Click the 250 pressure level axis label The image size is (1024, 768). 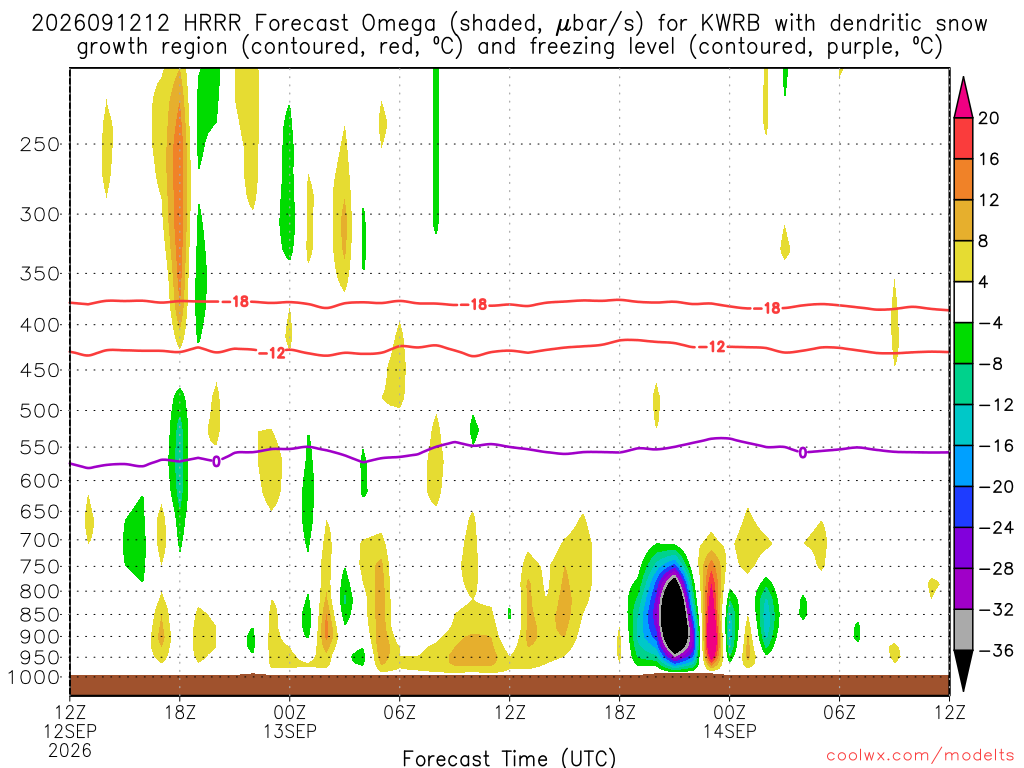click(x=40, y=144)
